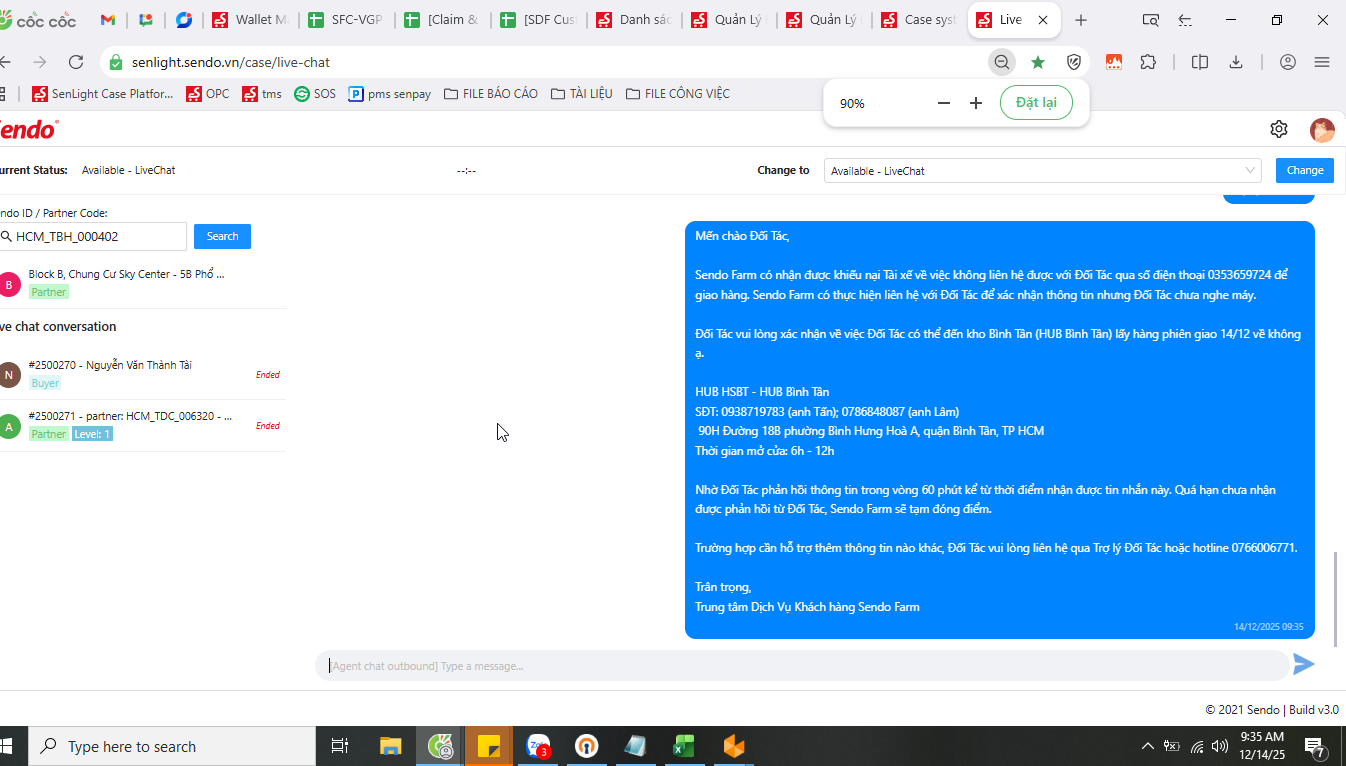Open the pms senpay bookmark

390,94
